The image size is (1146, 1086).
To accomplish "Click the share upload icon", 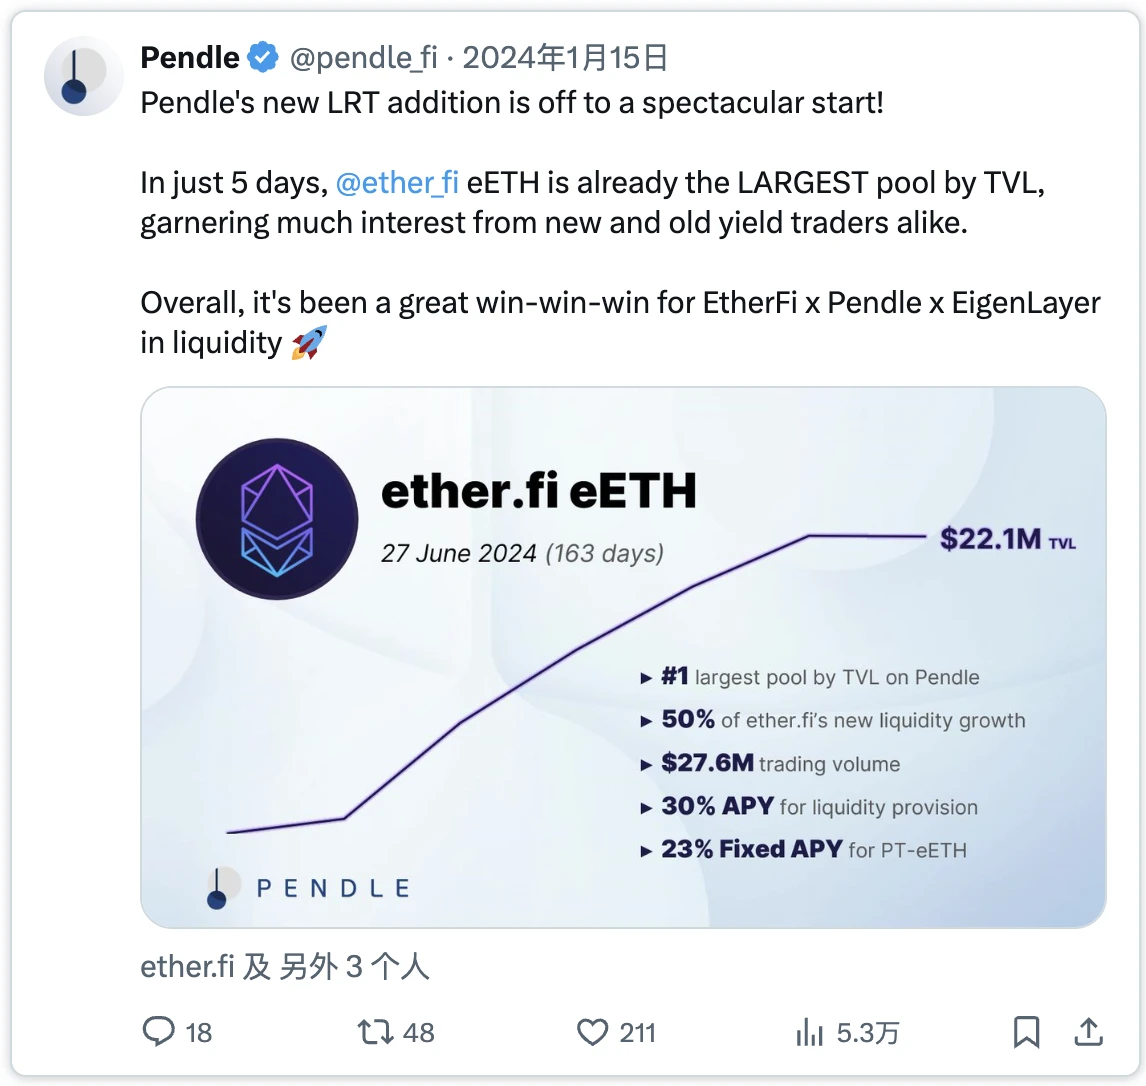I will click(1089, 1031).
